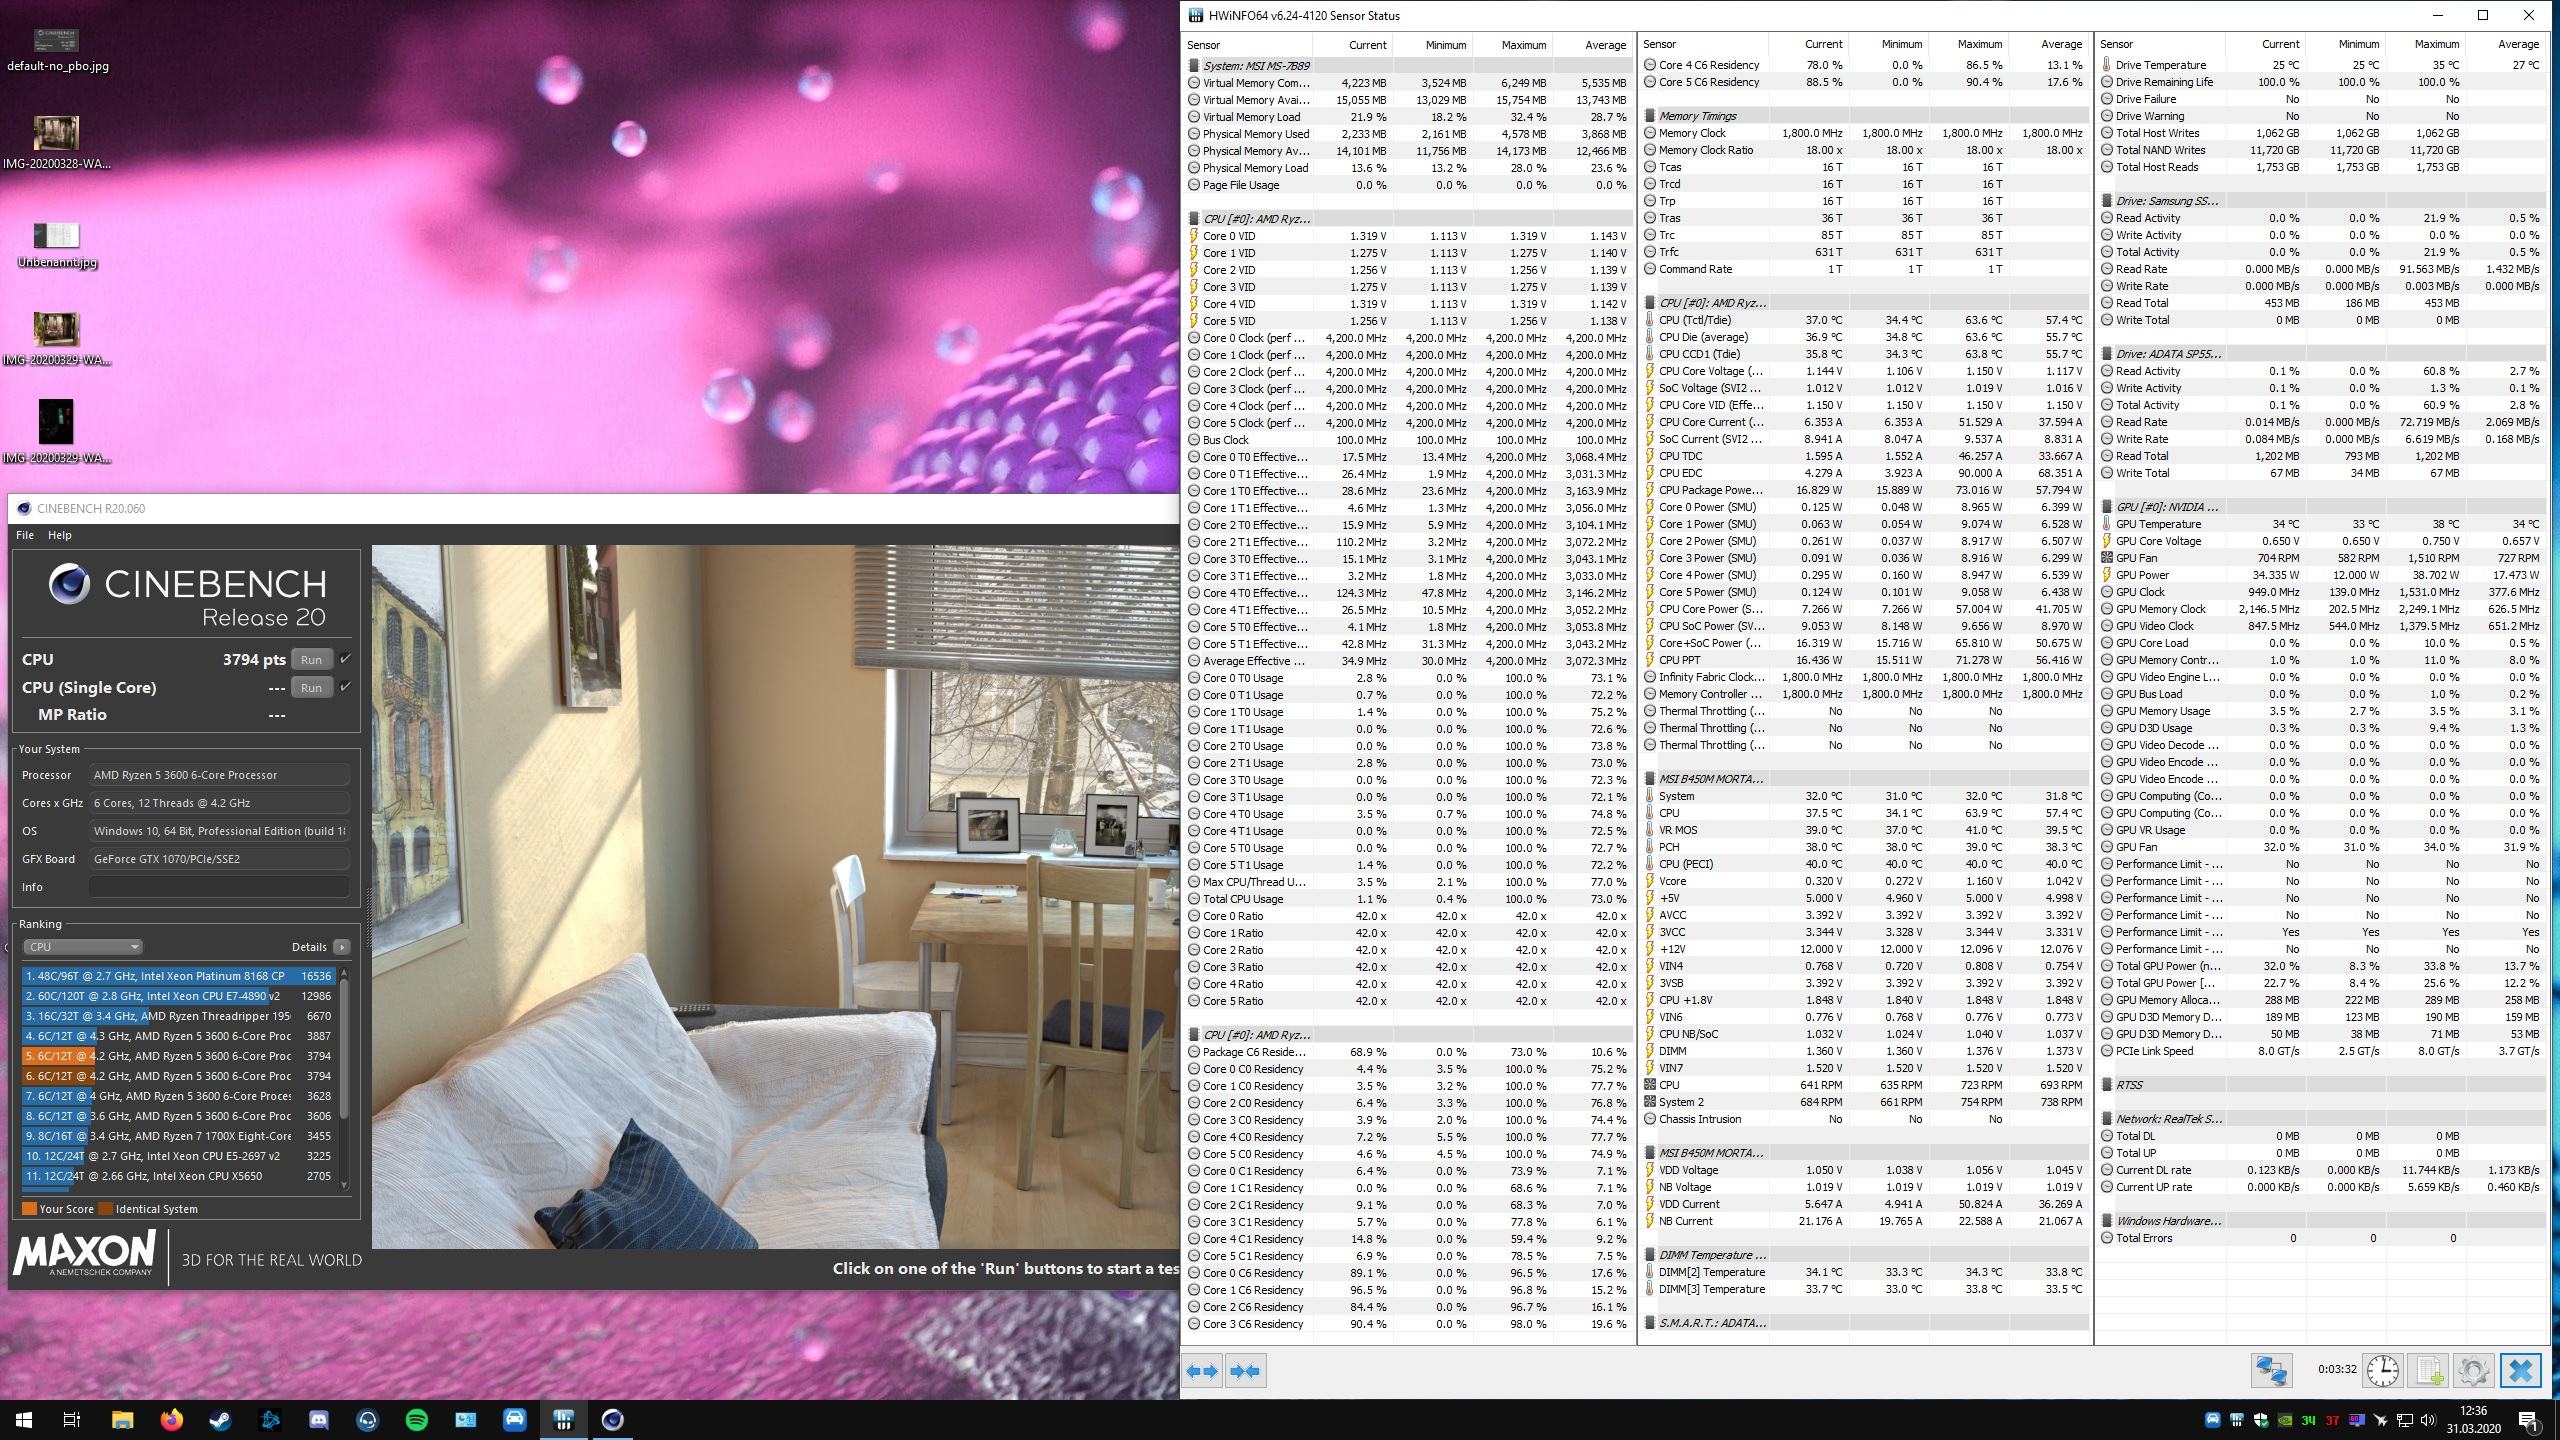
Task: Open Discord from the taskbar
Action: (x=319, y=1420)
